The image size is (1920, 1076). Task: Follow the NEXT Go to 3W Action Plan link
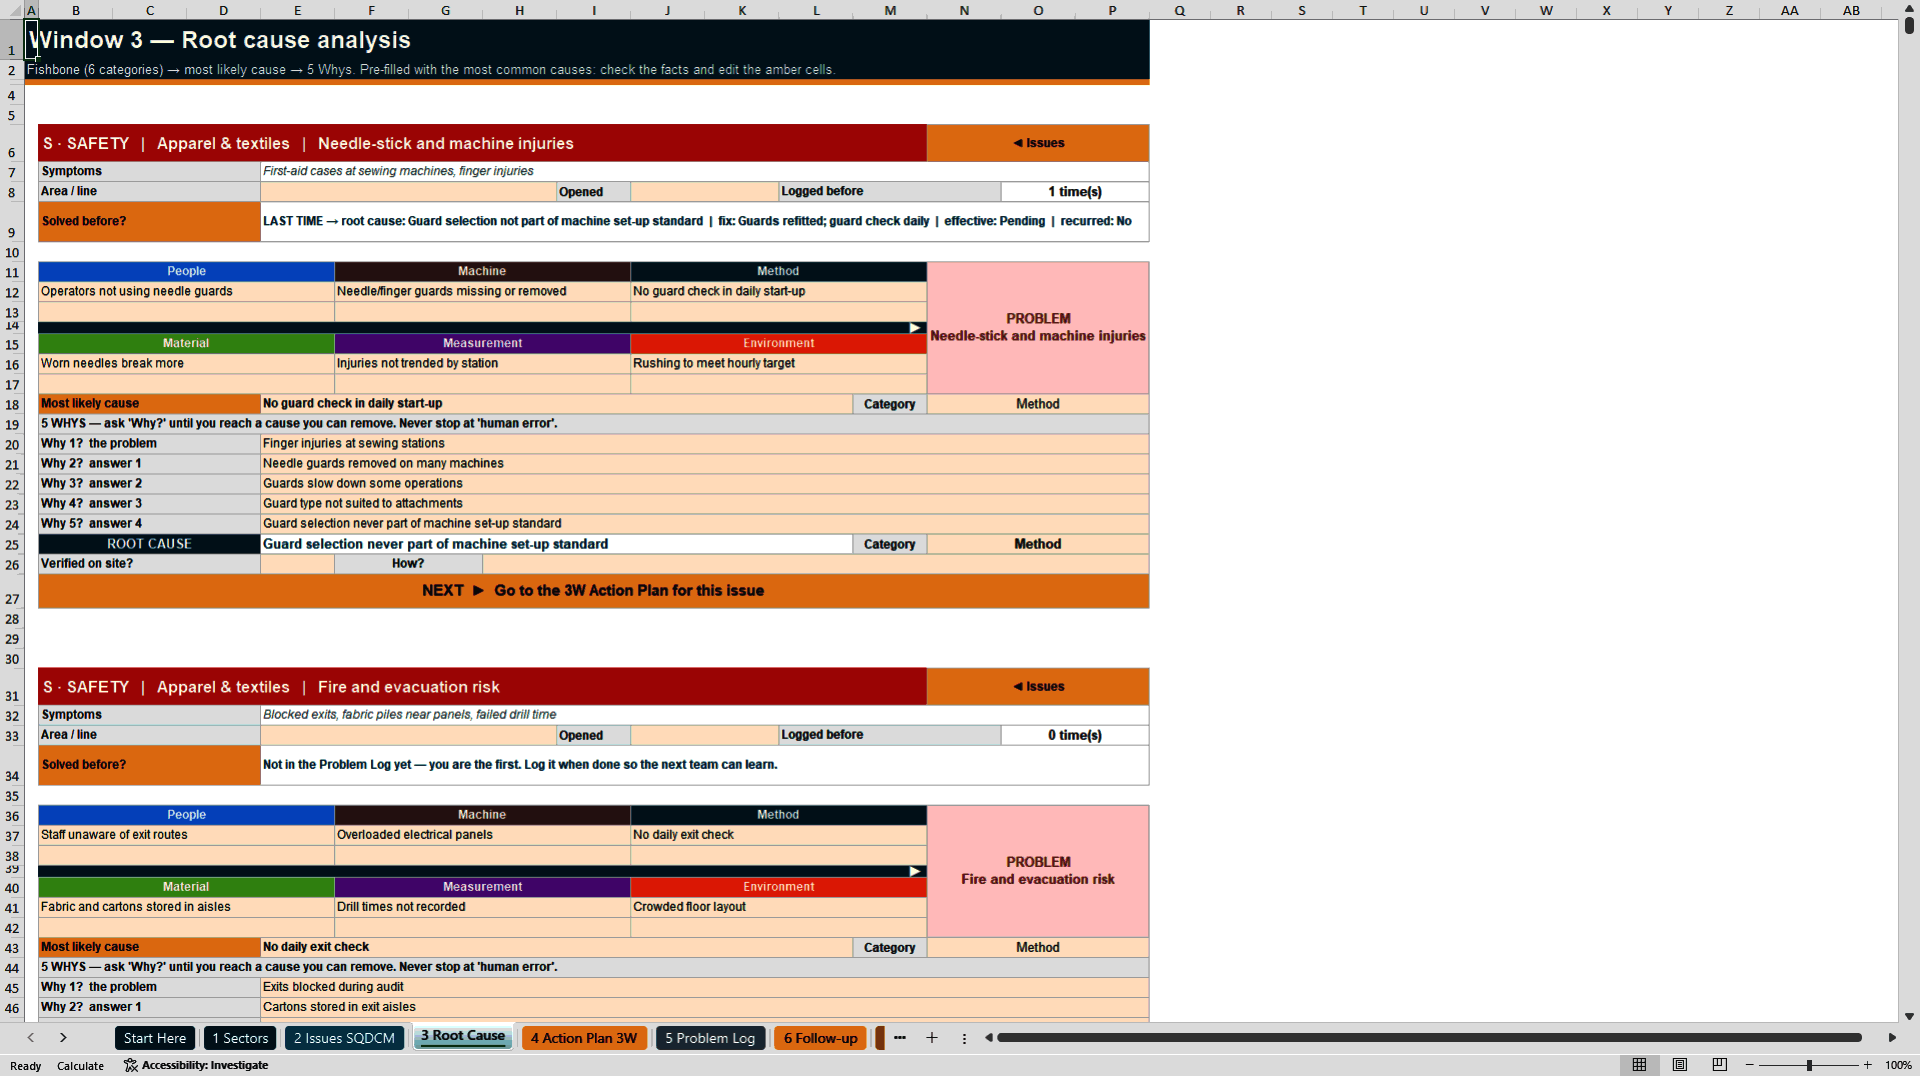(593, 591)
